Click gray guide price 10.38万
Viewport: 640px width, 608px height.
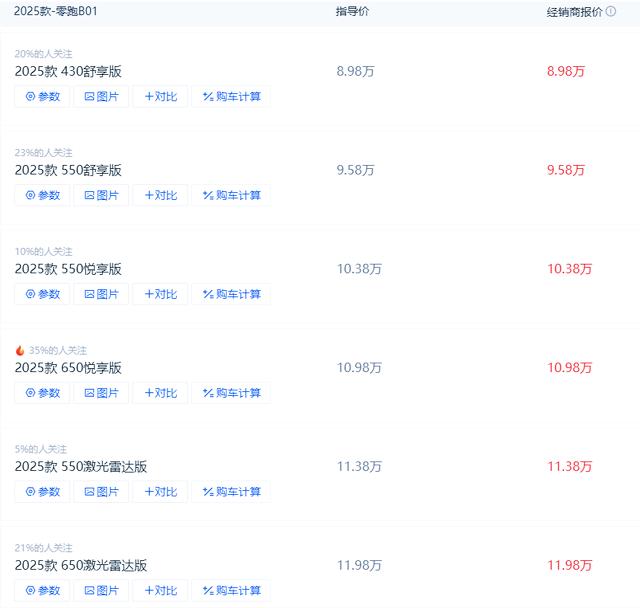point(359,269)
